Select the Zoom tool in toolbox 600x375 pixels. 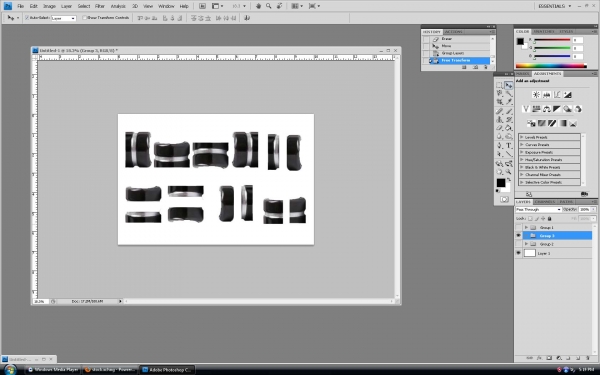coord(509,172)
